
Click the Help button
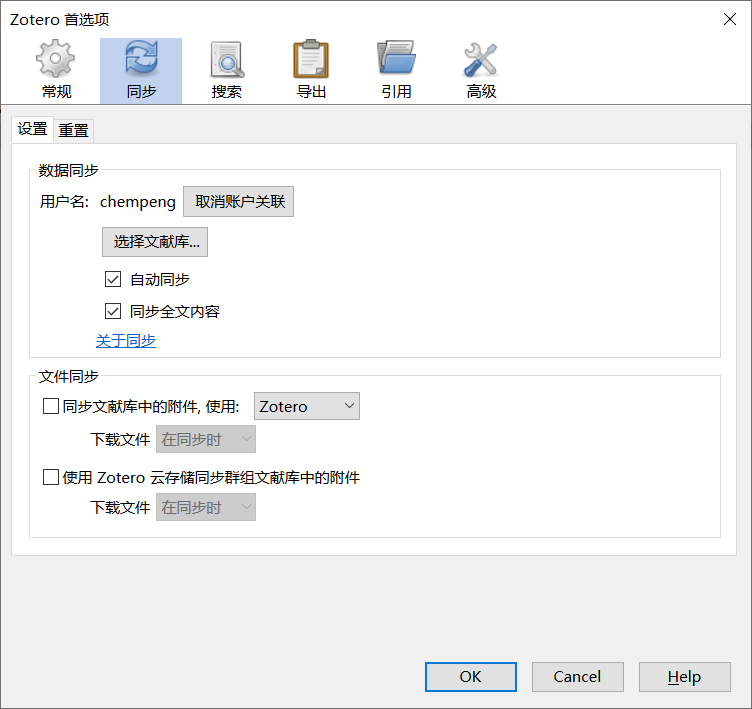(x=684, y=677)
